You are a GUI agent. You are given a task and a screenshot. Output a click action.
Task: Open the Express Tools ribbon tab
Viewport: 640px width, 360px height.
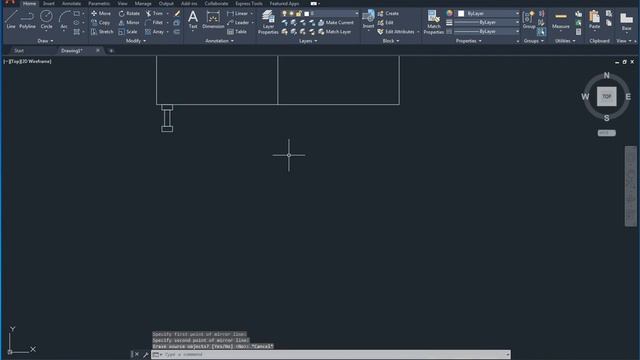[x=249, y=3]
